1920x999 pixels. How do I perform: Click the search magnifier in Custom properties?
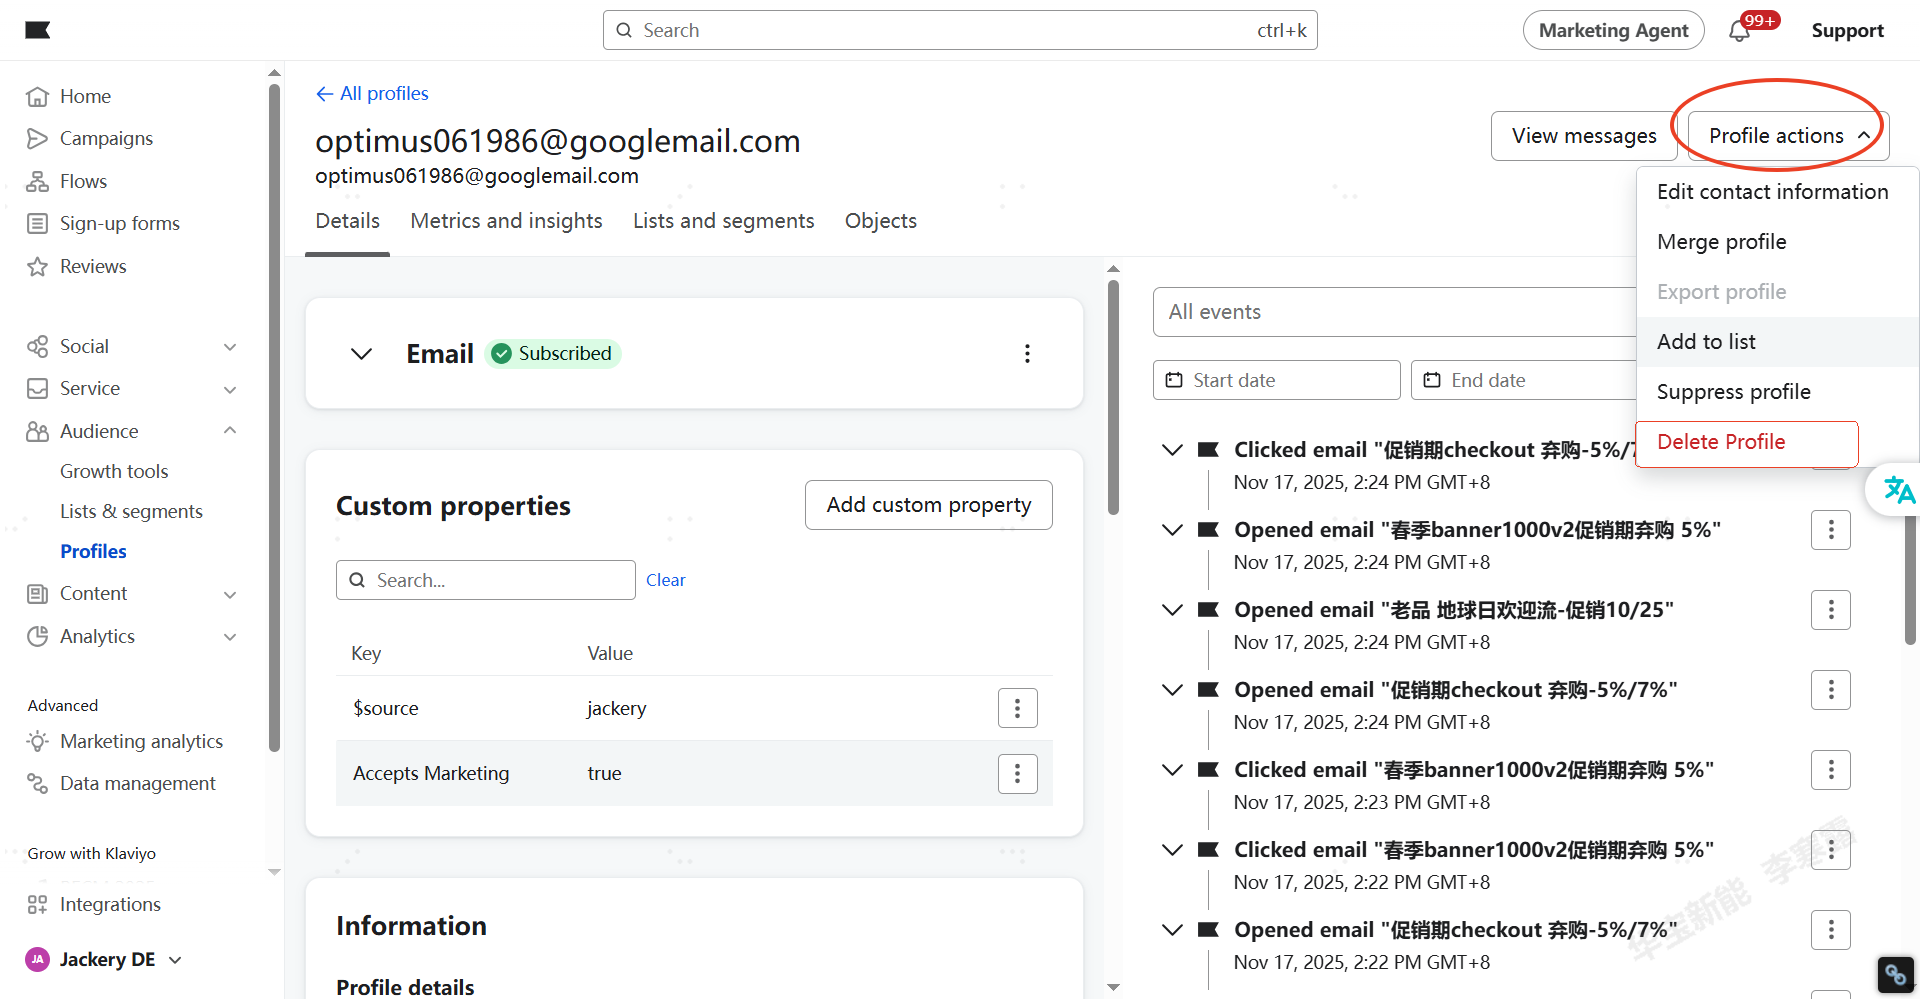[x=357, y=580]
